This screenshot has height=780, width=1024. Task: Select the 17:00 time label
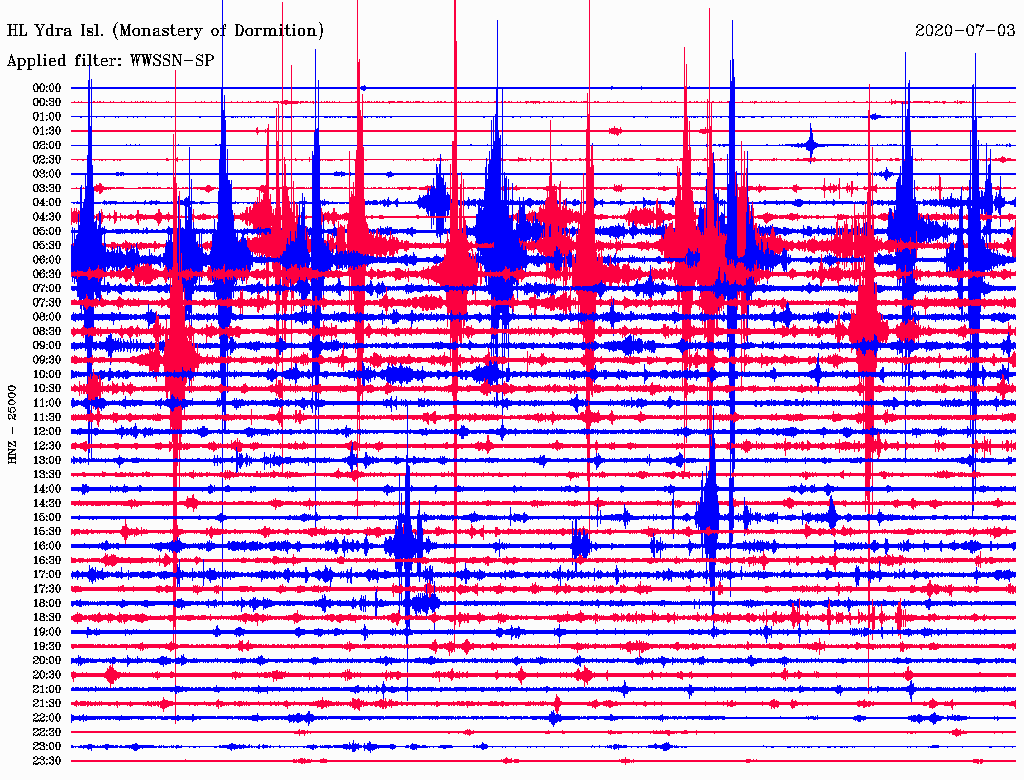point(47,575)
